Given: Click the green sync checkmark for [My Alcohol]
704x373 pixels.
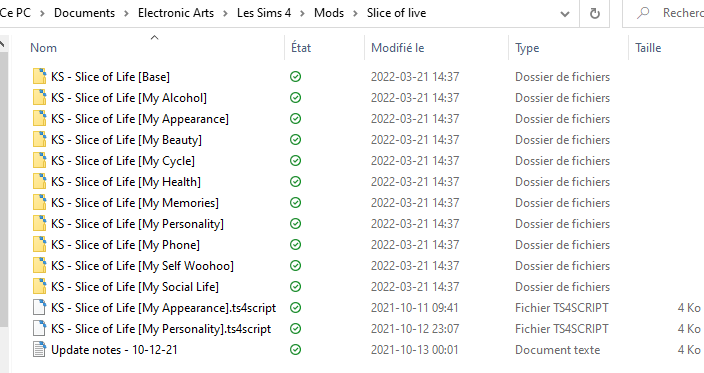Looking at the screenshot, I should click(x=295, y=98).
